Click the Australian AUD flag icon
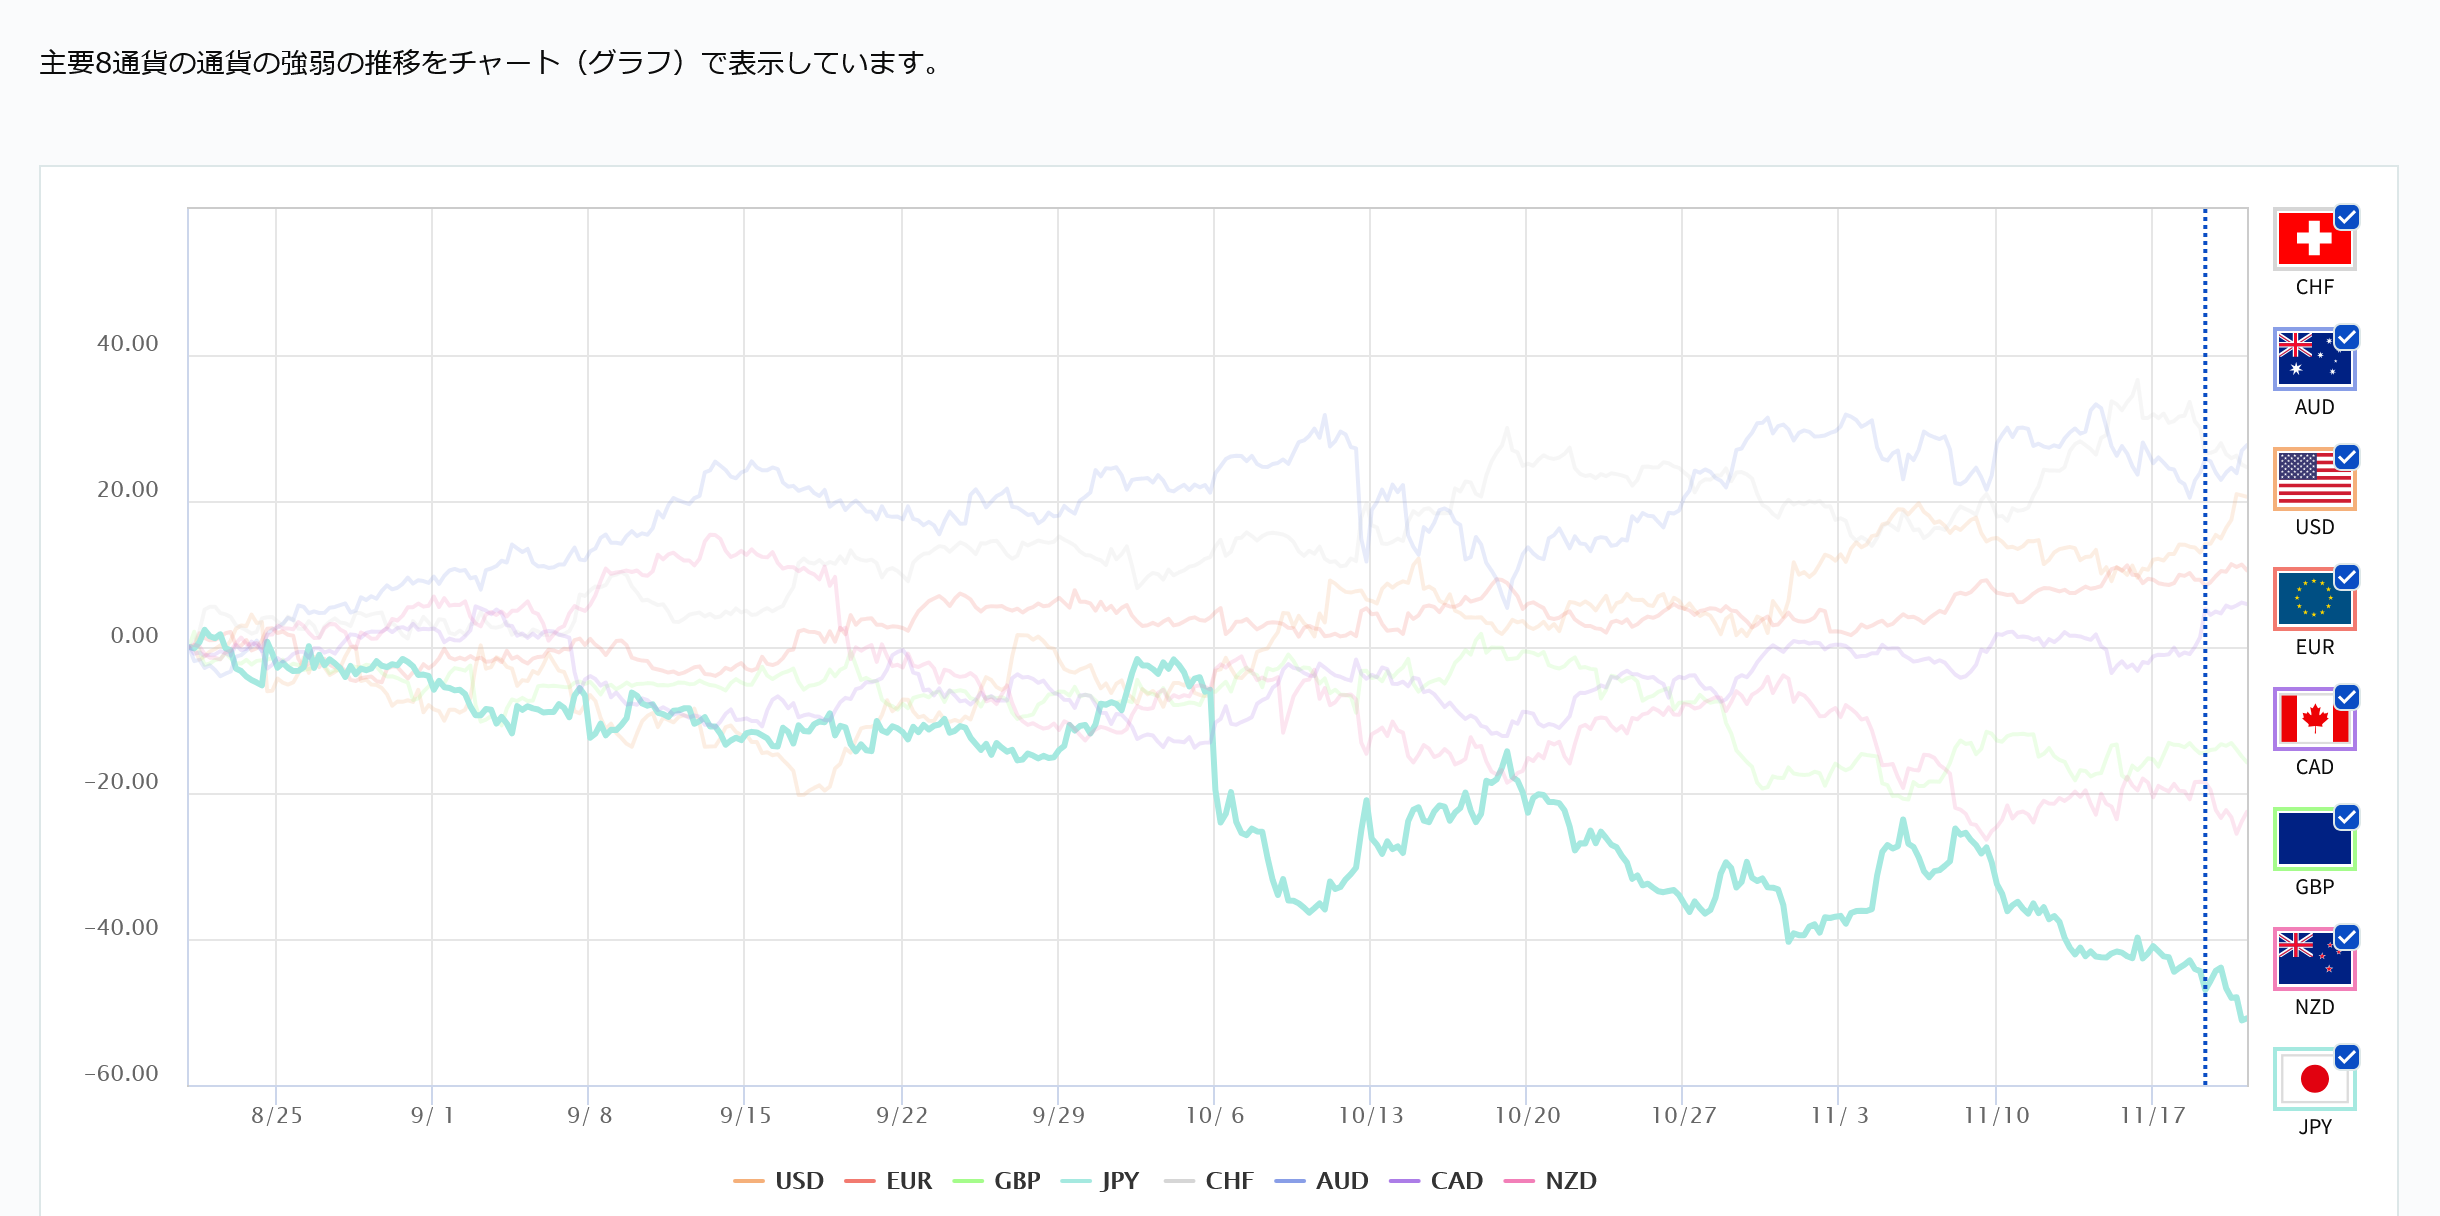This screenshot has width=2440, height=1216. point(2313,359)
